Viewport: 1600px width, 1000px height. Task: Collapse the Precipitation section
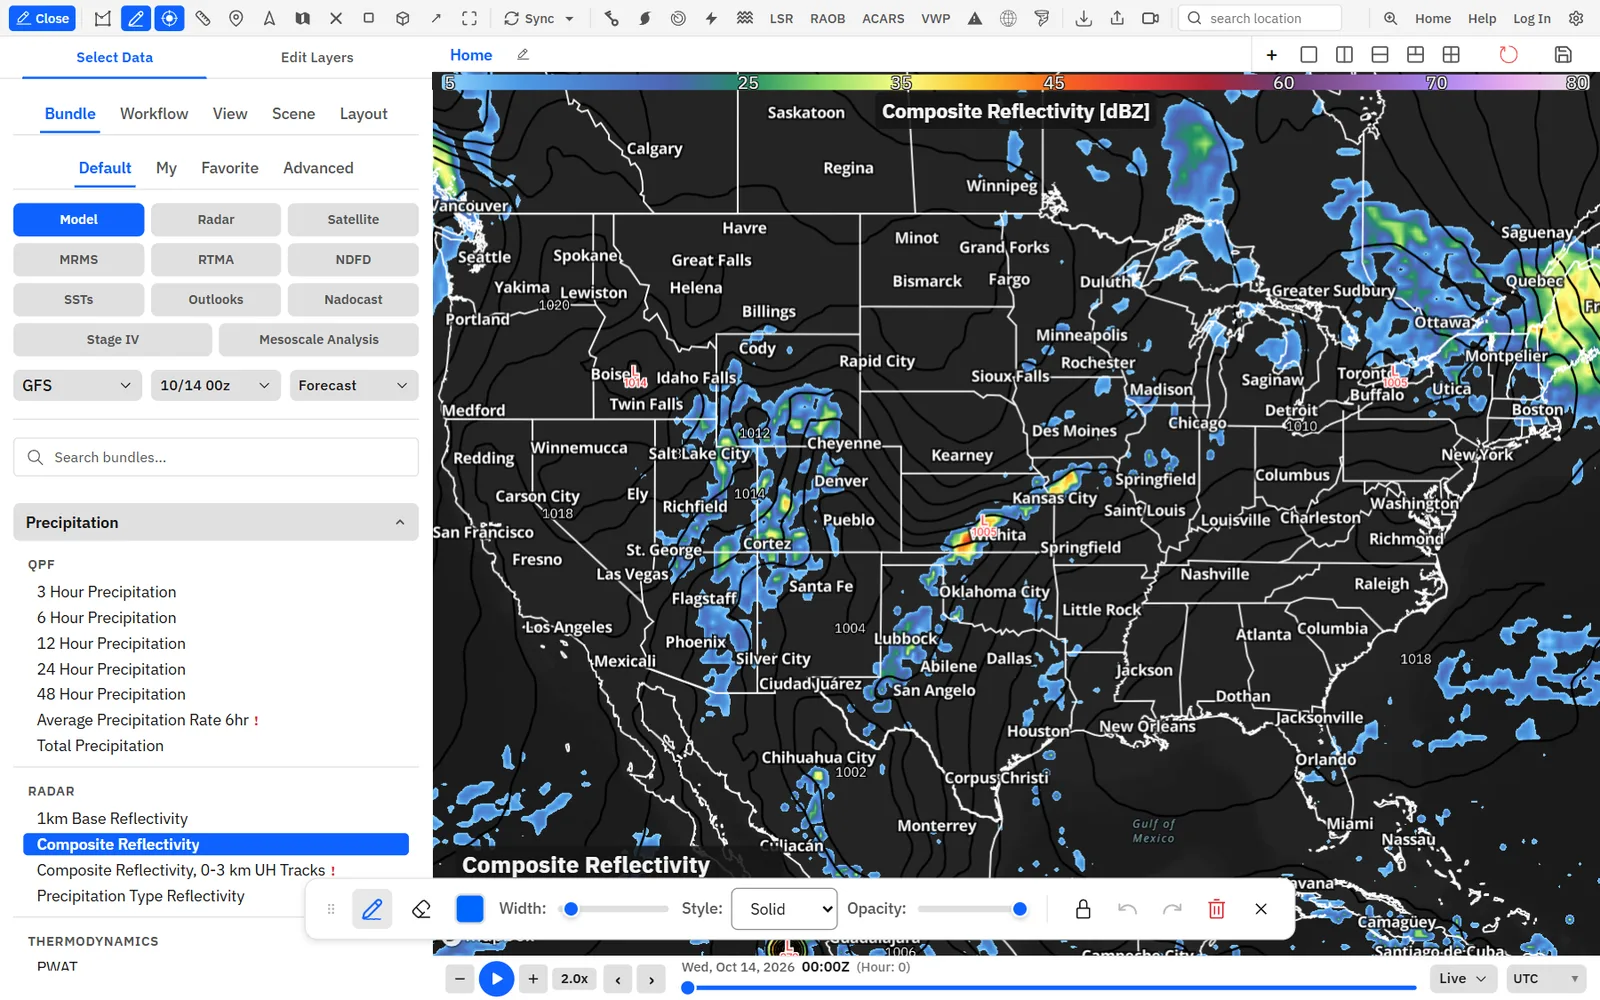[216, 522]
